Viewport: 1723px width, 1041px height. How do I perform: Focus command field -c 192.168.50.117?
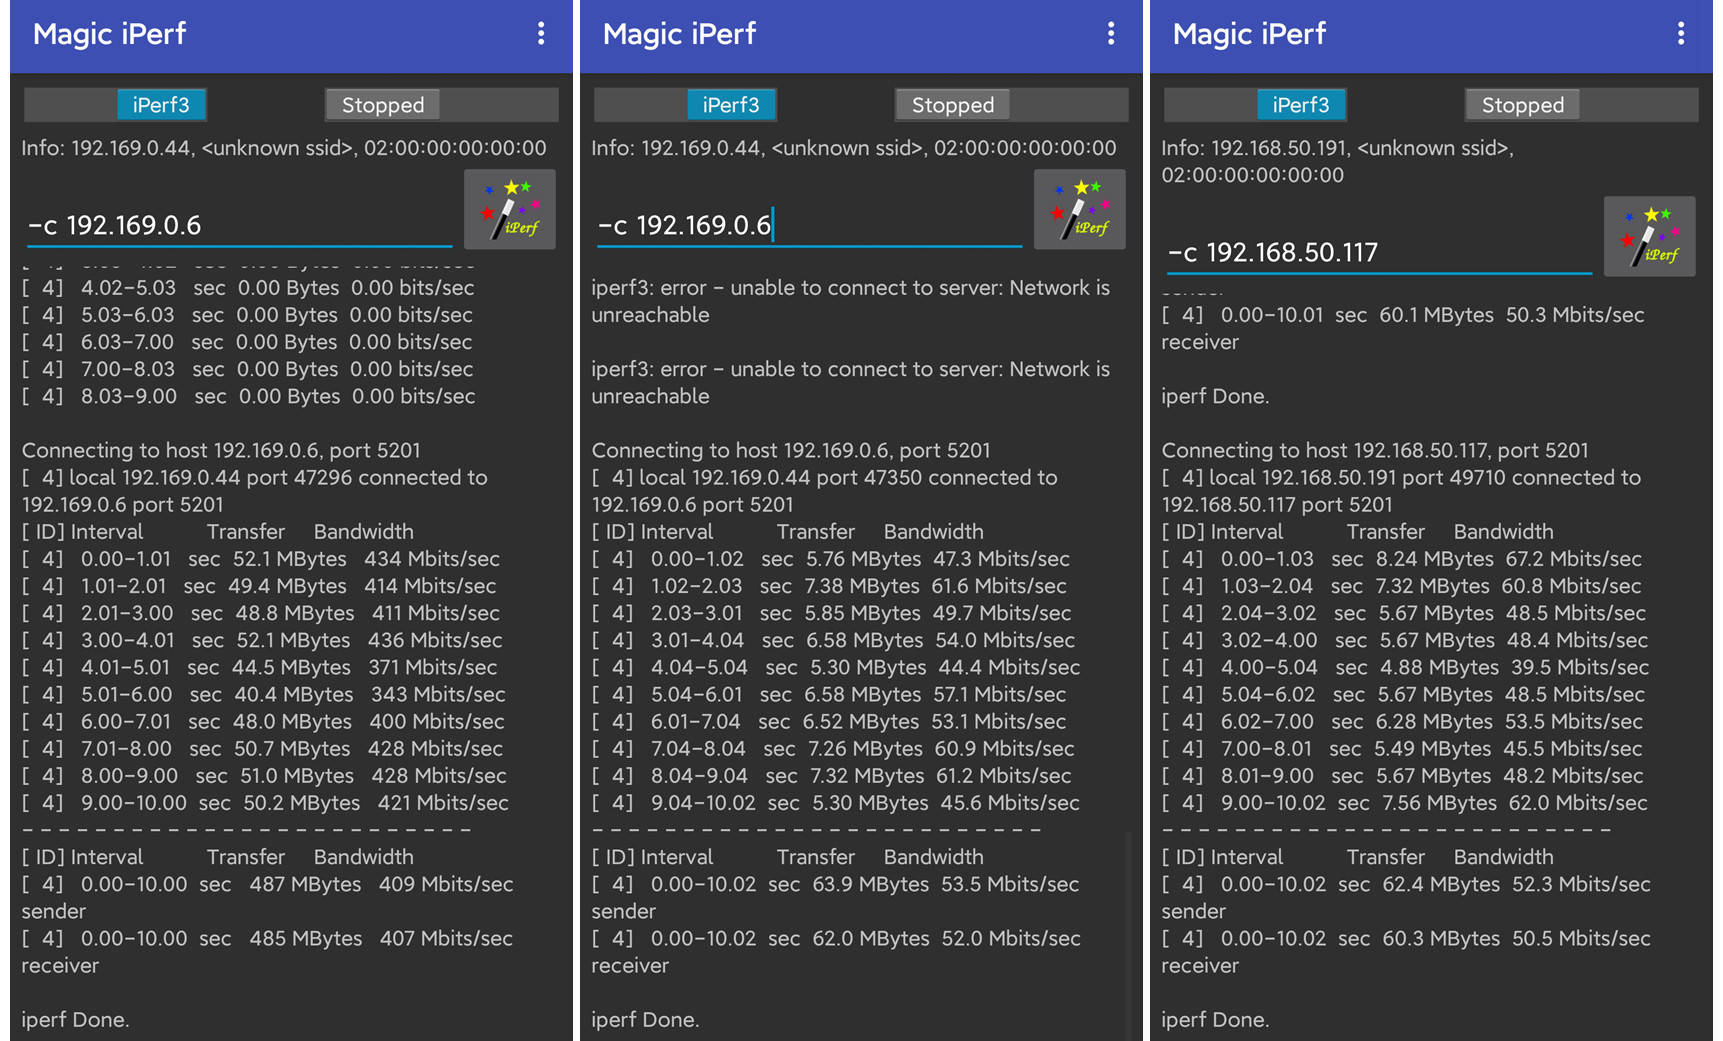pos(1378,253)
